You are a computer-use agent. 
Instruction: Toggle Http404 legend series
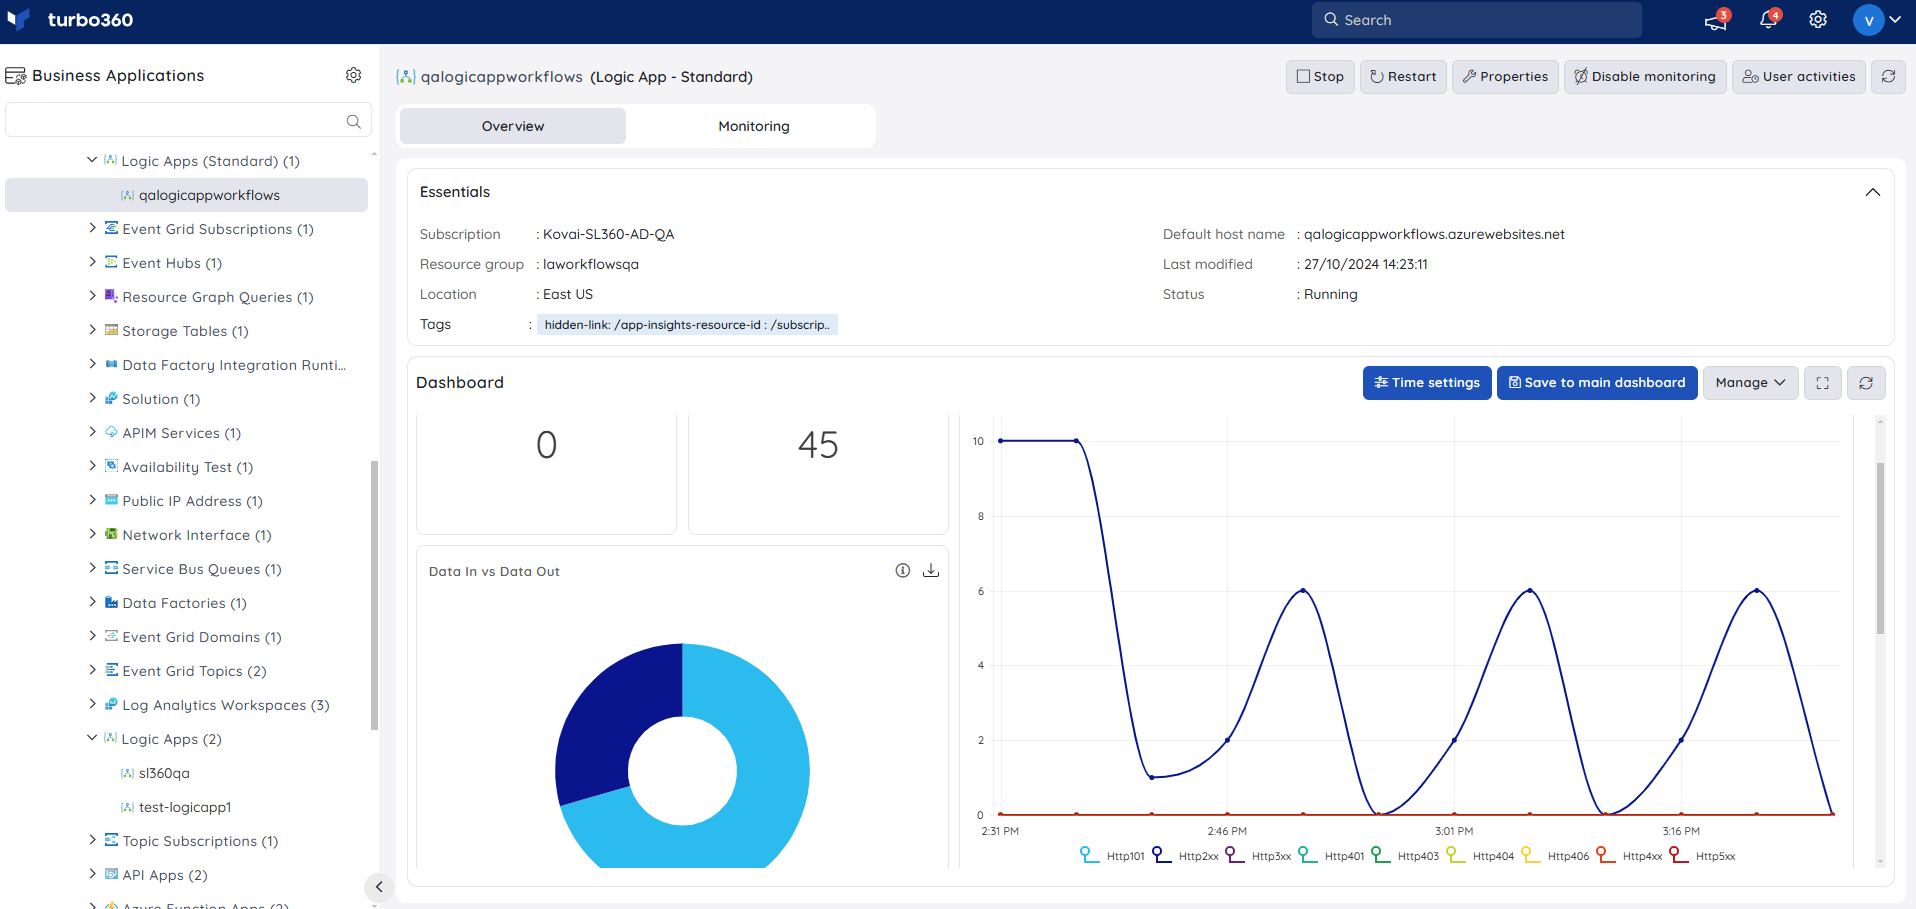pyautogui.click(x=1480, y=856)
